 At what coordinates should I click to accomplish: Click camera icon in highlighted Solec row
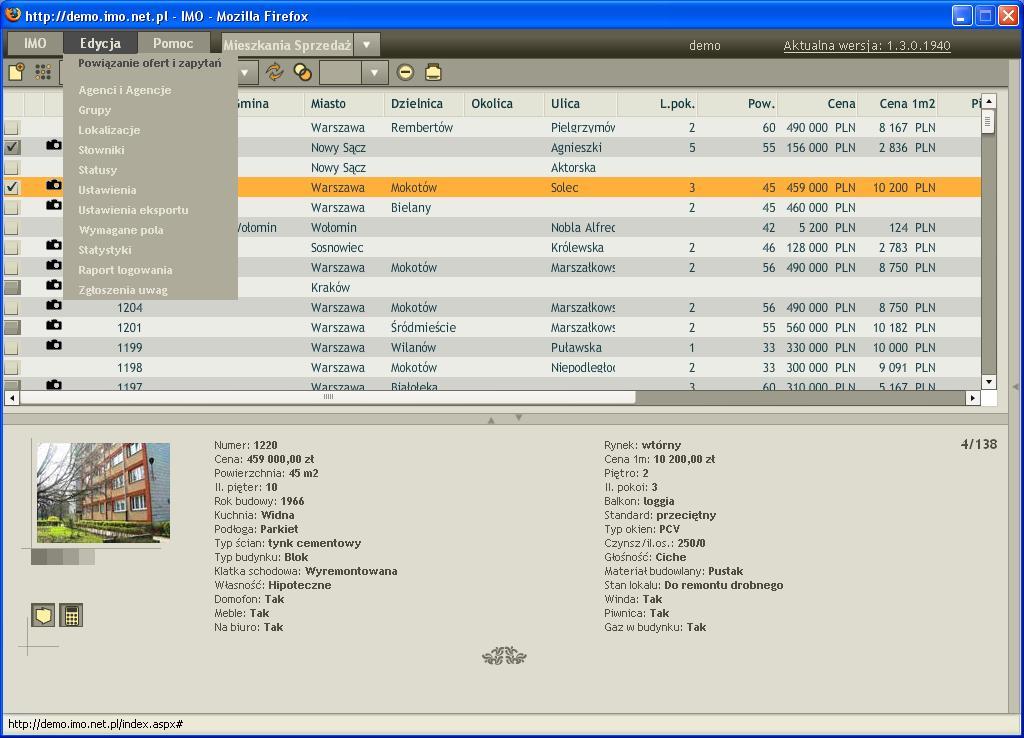(54, 185)
